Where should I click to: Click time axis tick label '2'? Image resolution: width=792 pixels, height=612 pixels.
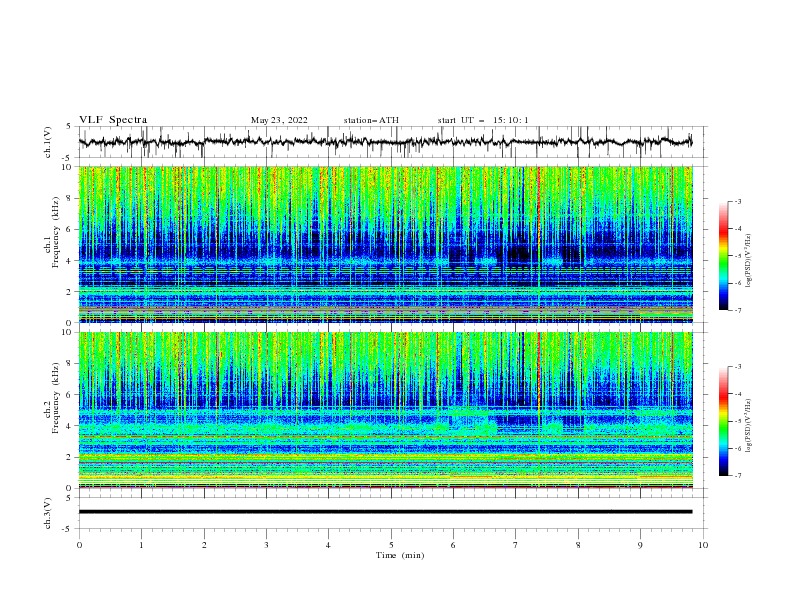pos(204,545)
